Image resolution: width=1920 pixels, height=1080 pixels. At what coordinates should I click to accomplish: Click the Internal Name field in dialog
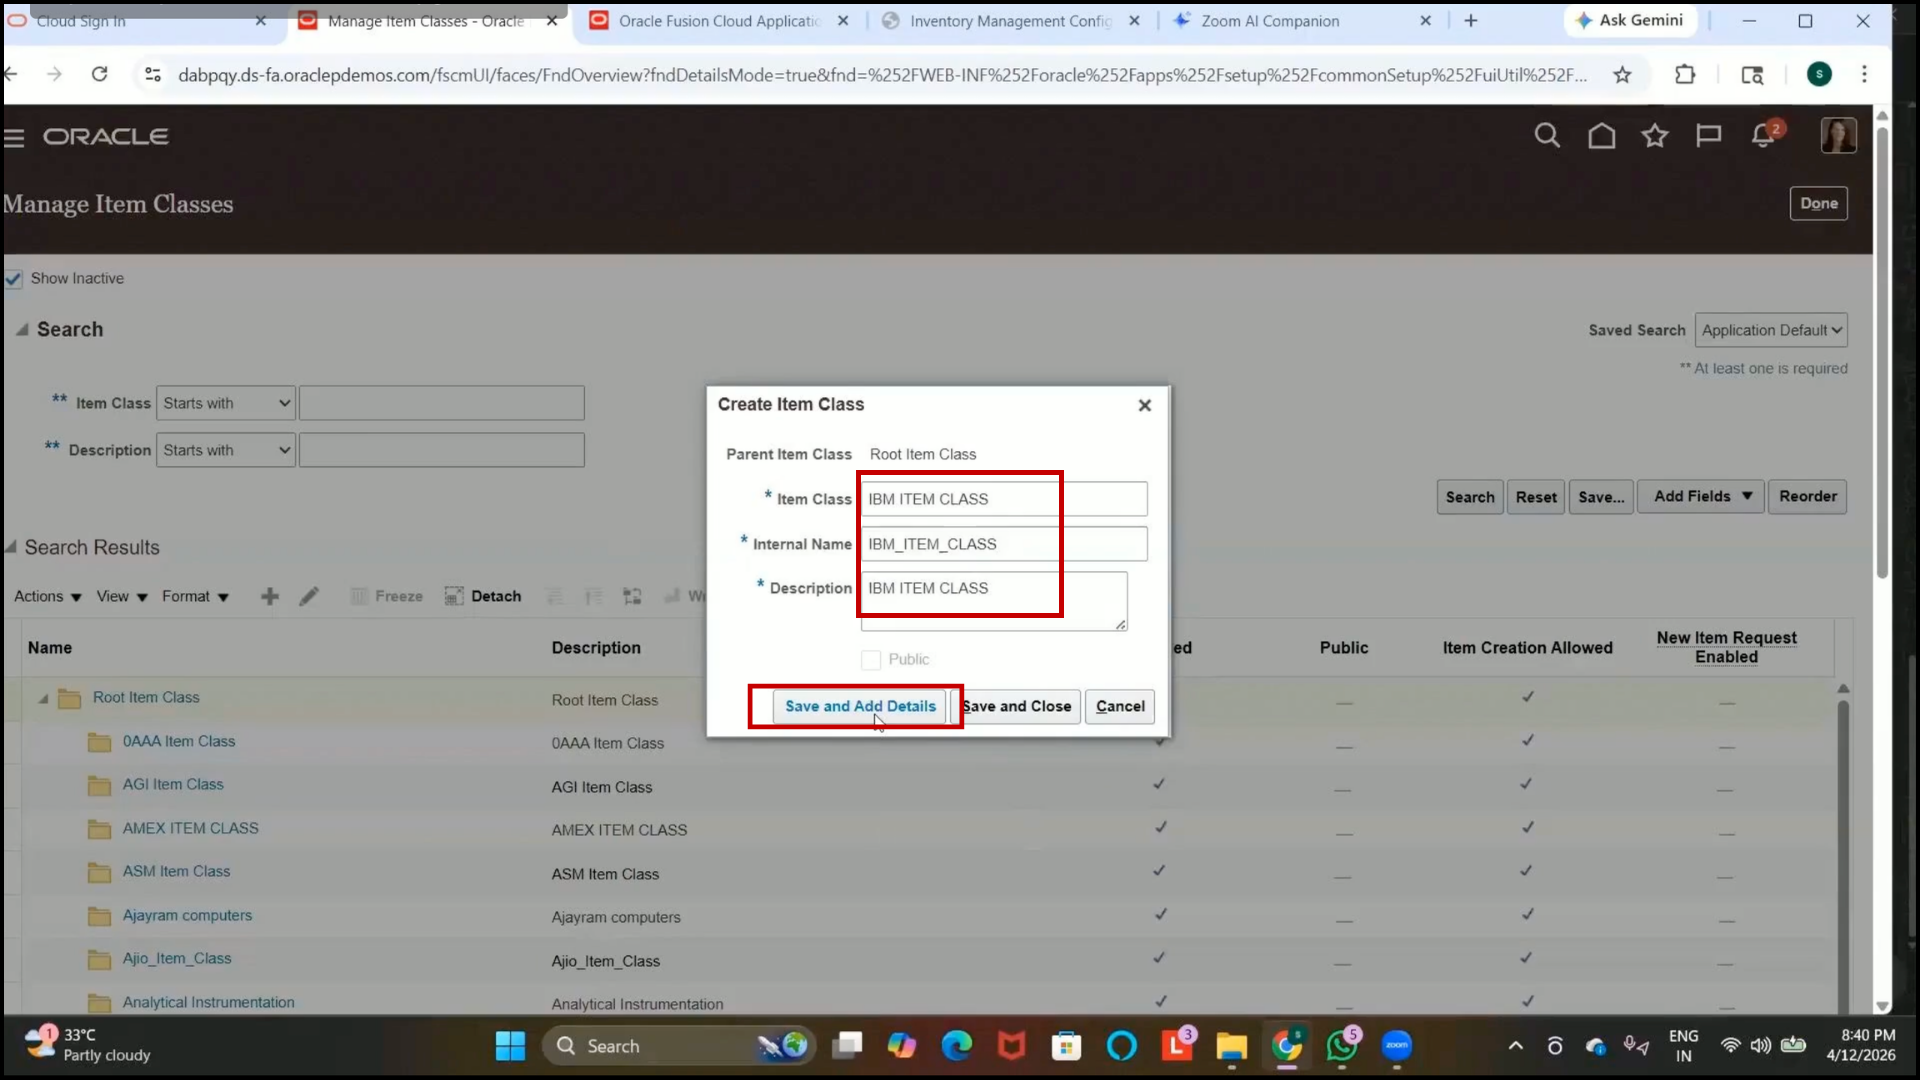click(1004, 544)
